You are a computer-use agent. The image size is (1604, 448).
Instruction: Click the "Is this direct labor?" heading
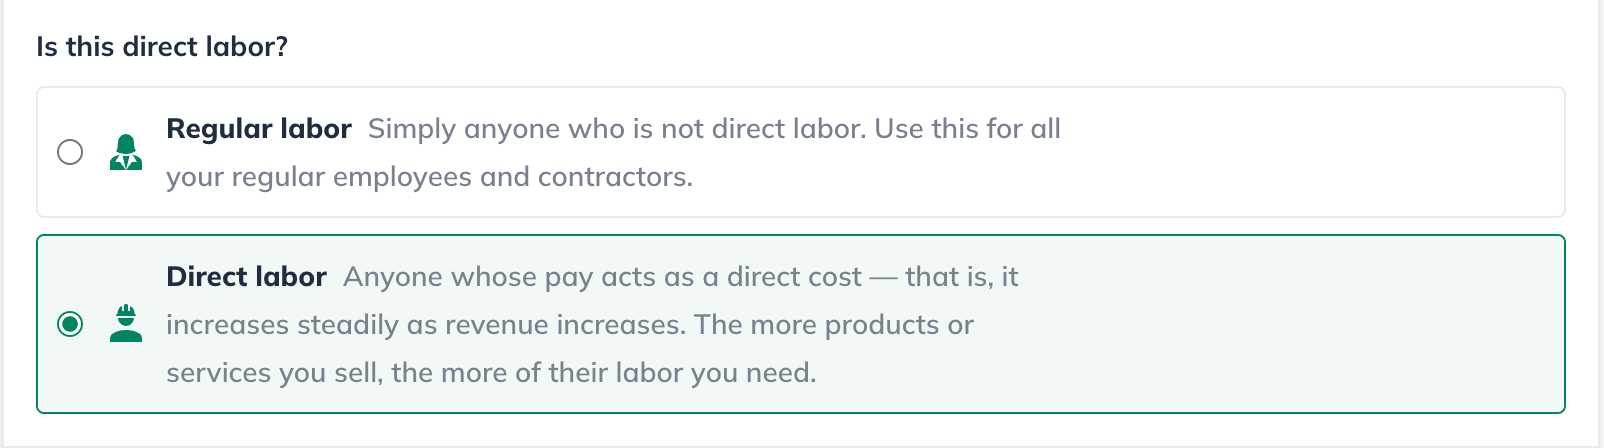pyautogui.click(x=162, y=47)
